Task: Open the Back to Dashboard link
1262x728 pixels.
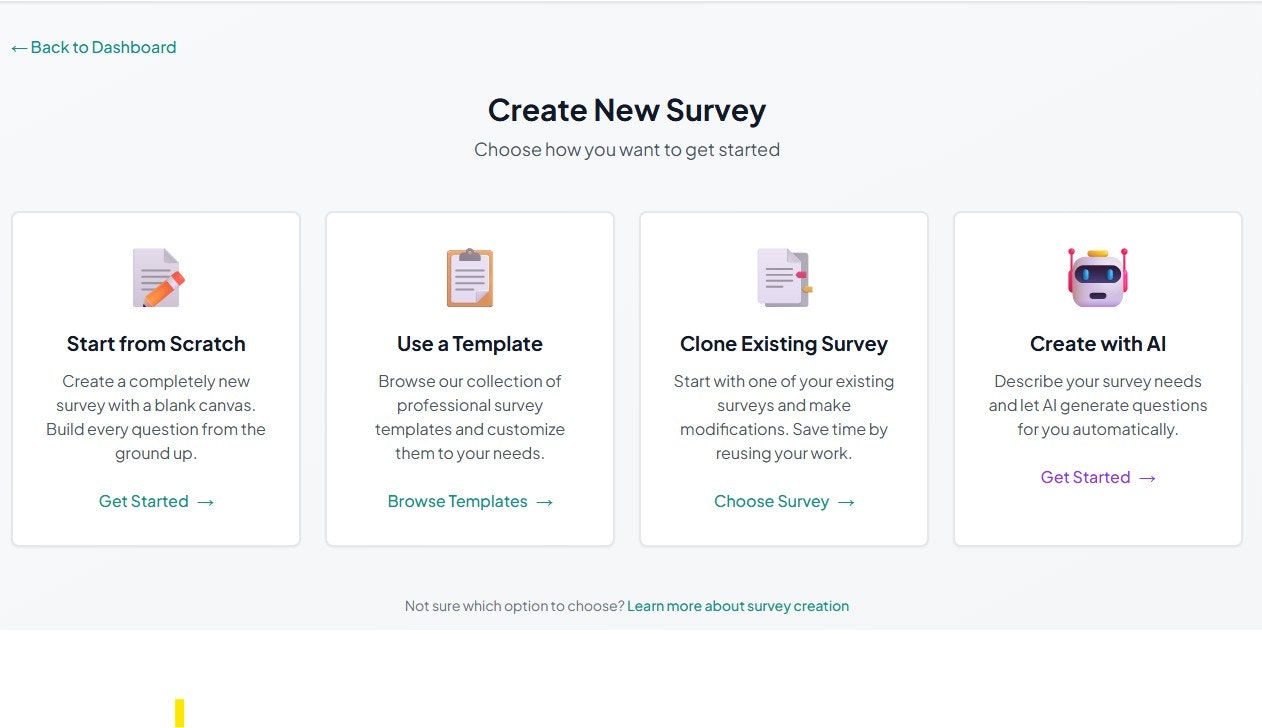Action: tap(93, 47)
